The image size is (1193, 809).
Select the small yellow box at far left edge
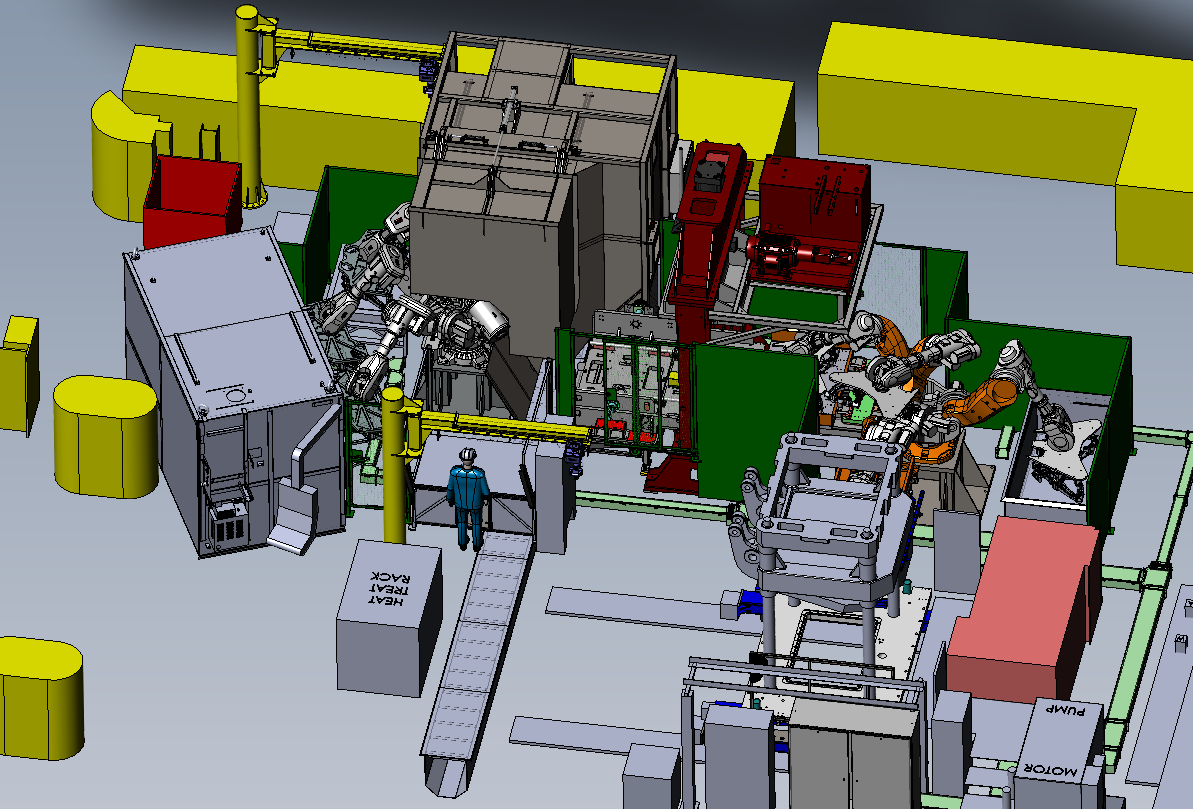(x=19, y=374)
